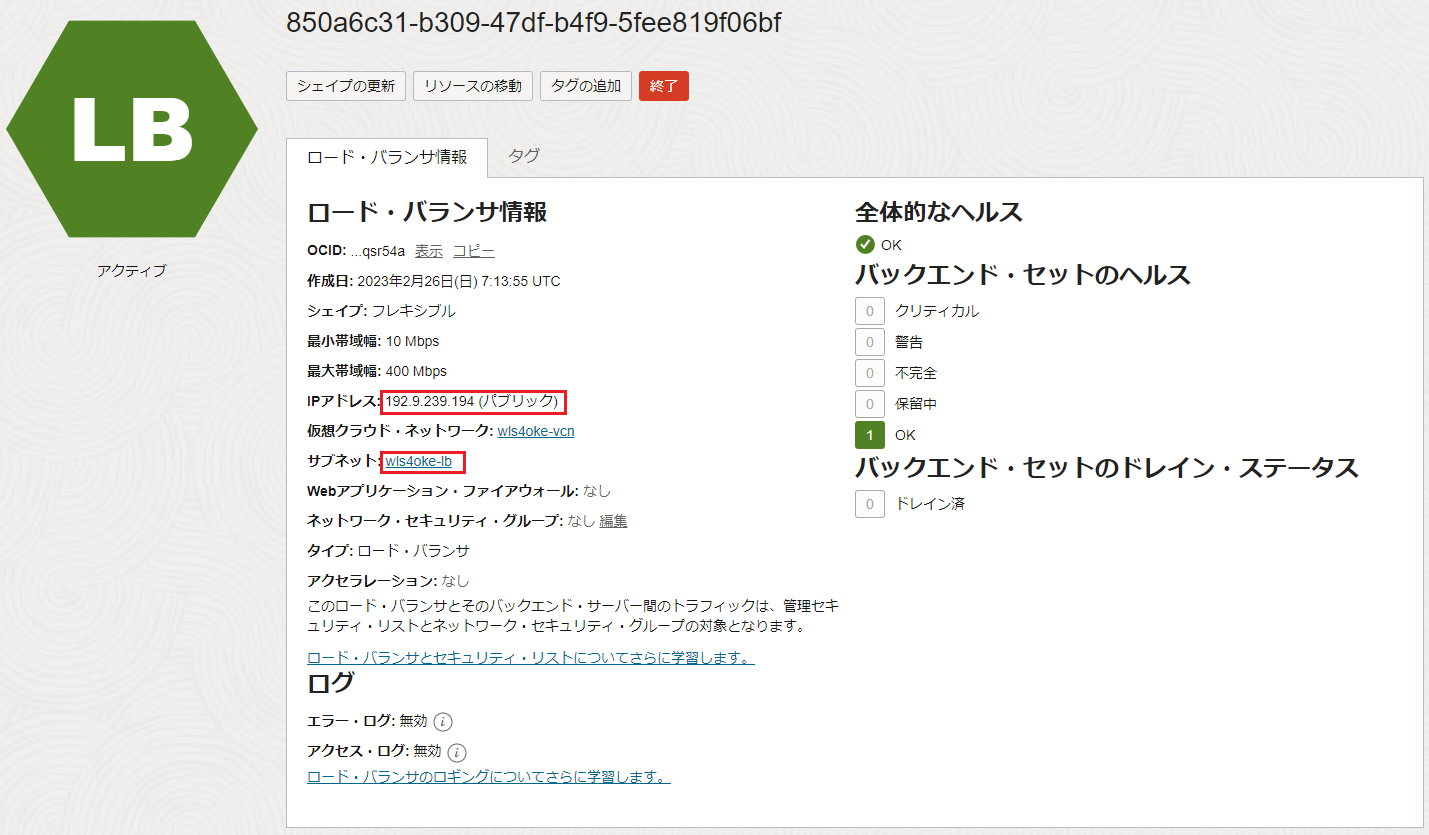Click the 10 Mbps minimum bandwidth value
The image size is (1429, 835).
click(412, 341)
